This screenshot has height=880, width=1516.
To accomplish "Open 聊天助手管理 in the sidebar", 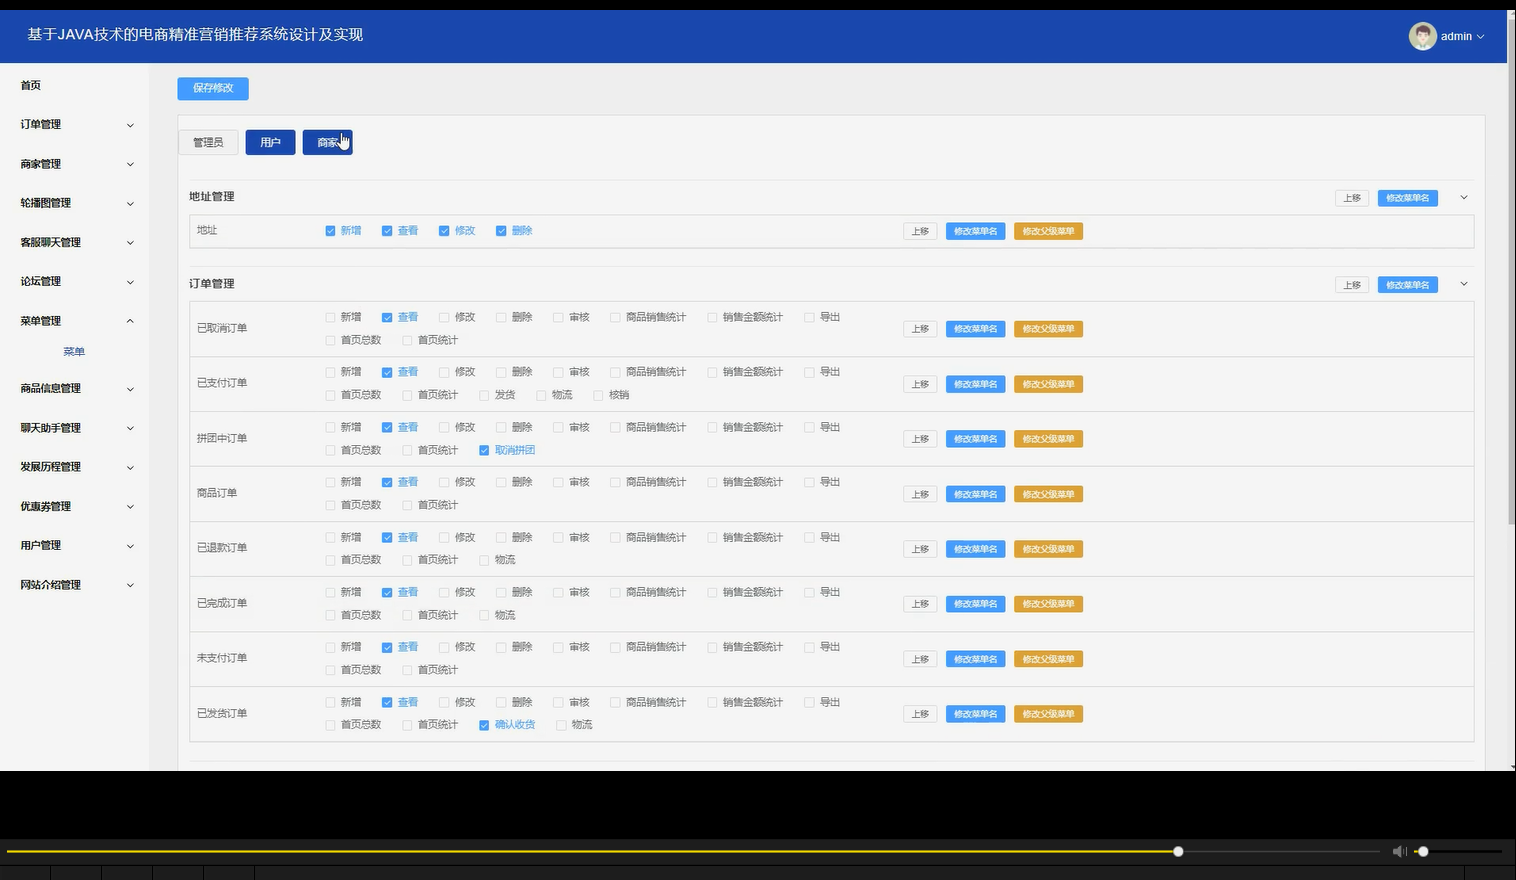I will click(75, 428).
